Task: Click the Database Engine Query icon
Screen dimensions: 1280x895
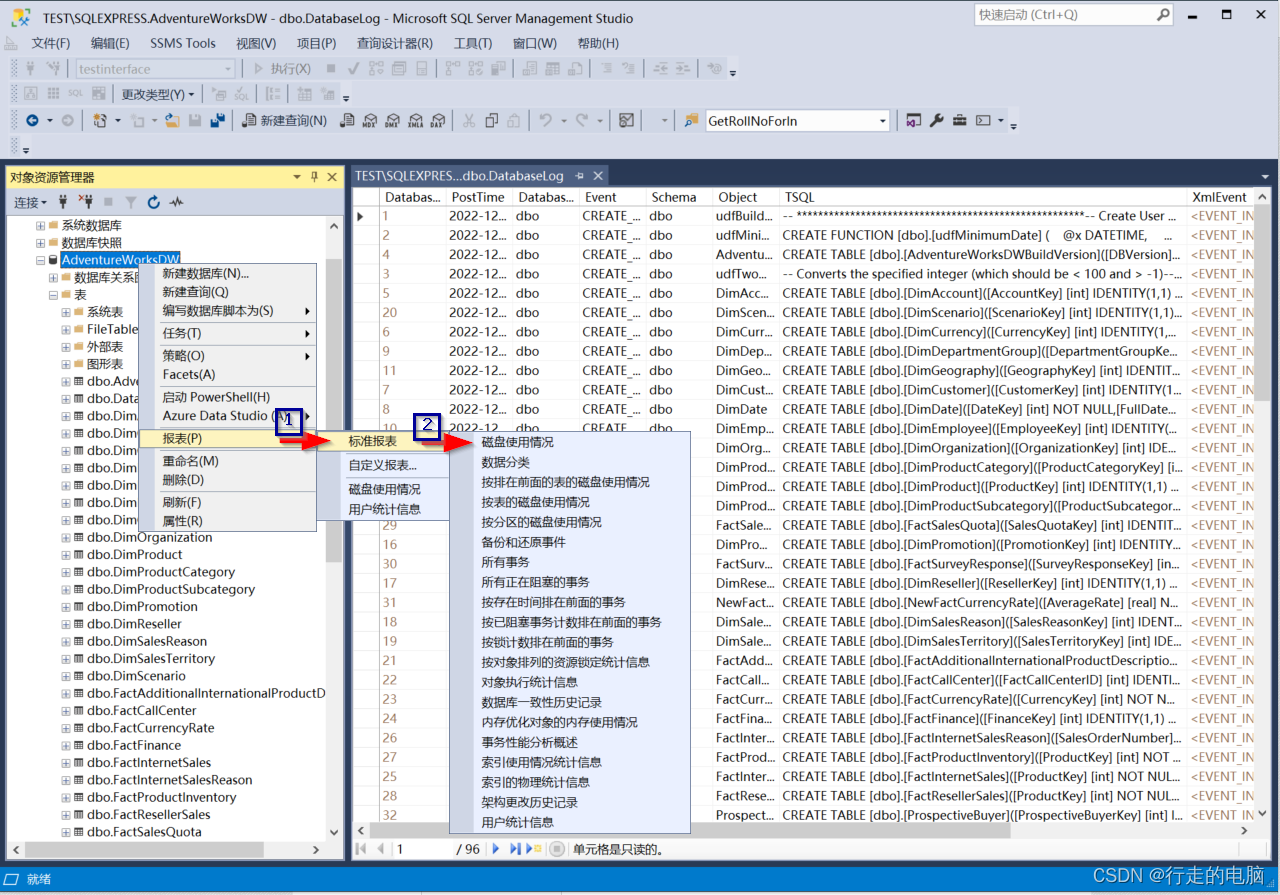Action: pyautogui.click(x=348, y=121)
